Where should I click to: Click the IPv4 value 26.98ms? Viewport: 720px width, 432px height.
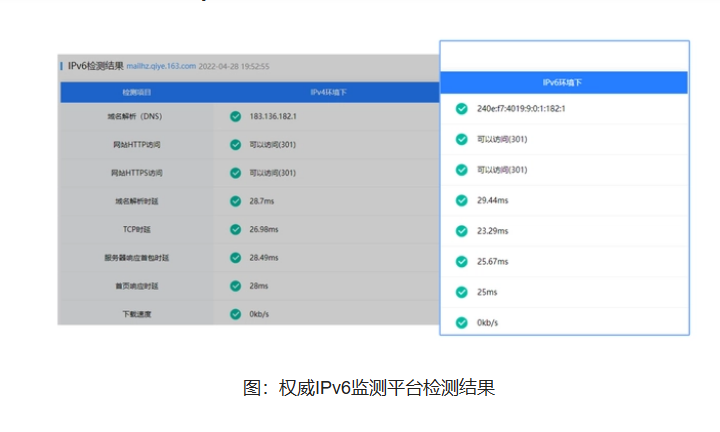click(264, 230)
